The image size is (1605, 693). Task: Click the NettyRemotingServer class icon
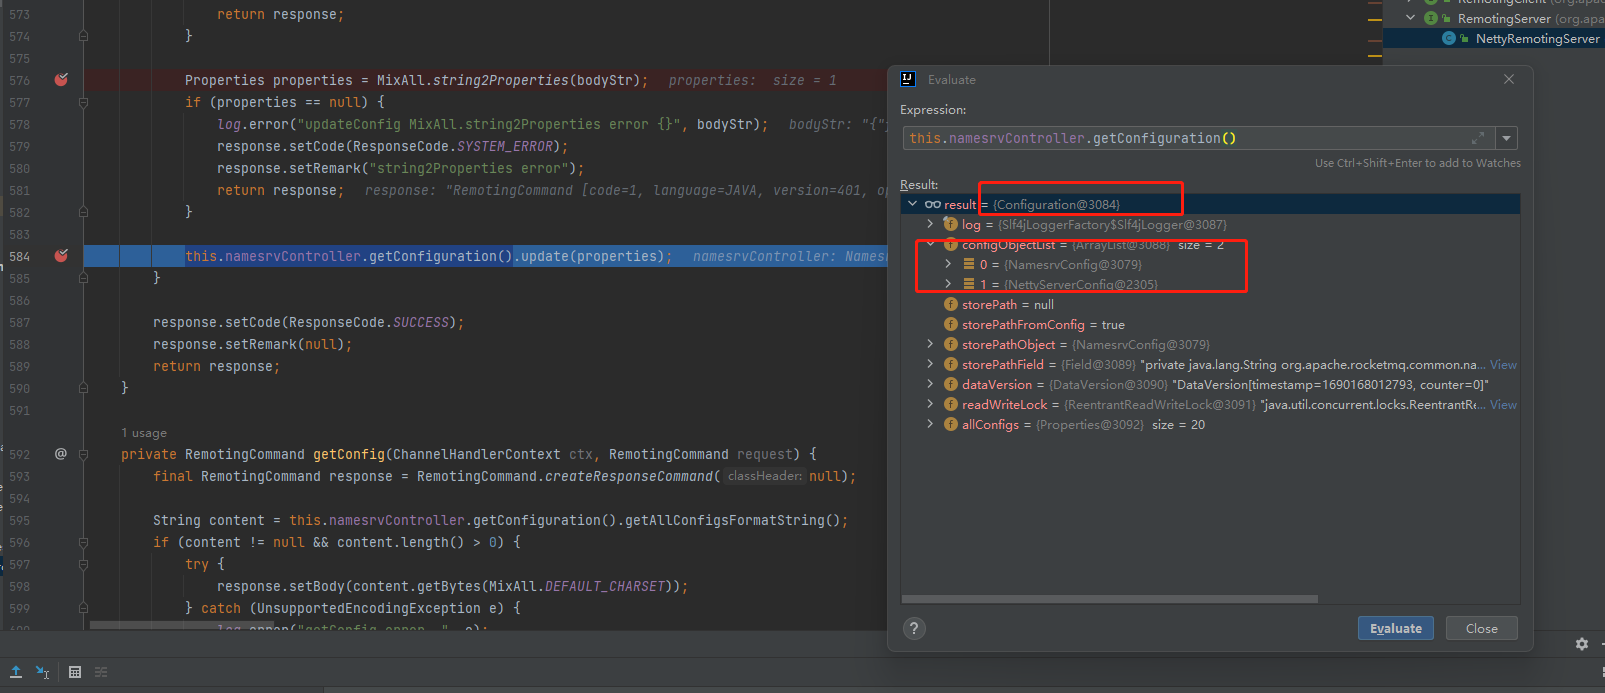click(x=1449, y=38)
